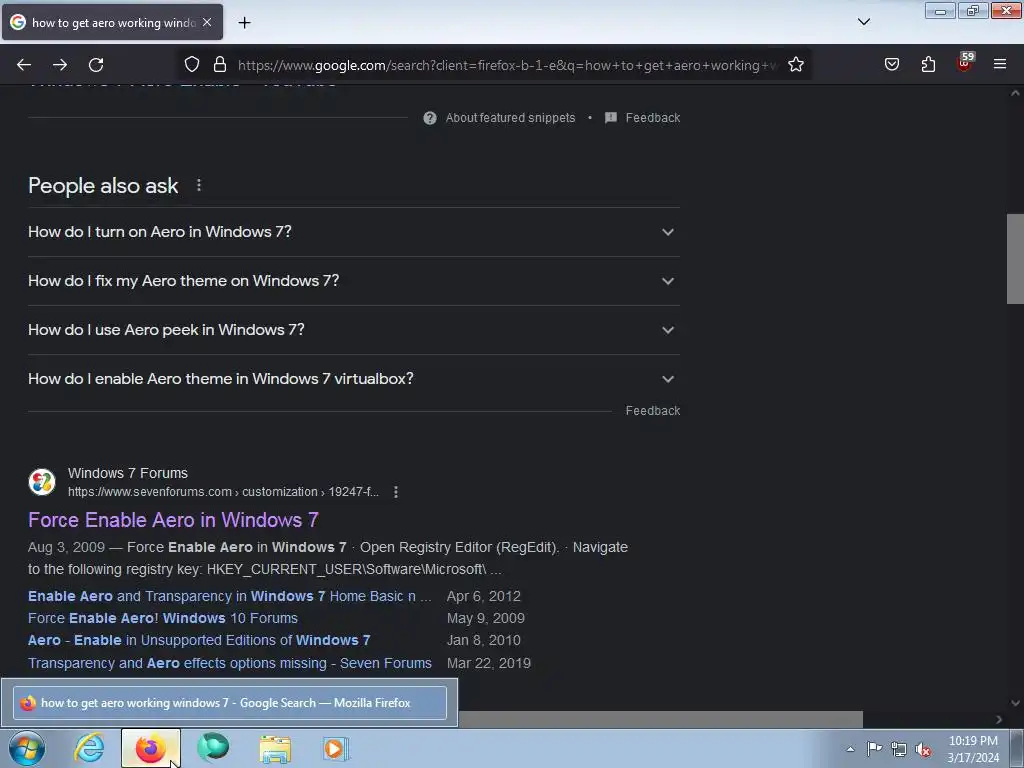Open the sevenforums.com result three-dot menu
The width and height of the screenshot is (1024, 768).
coord(396,492)
